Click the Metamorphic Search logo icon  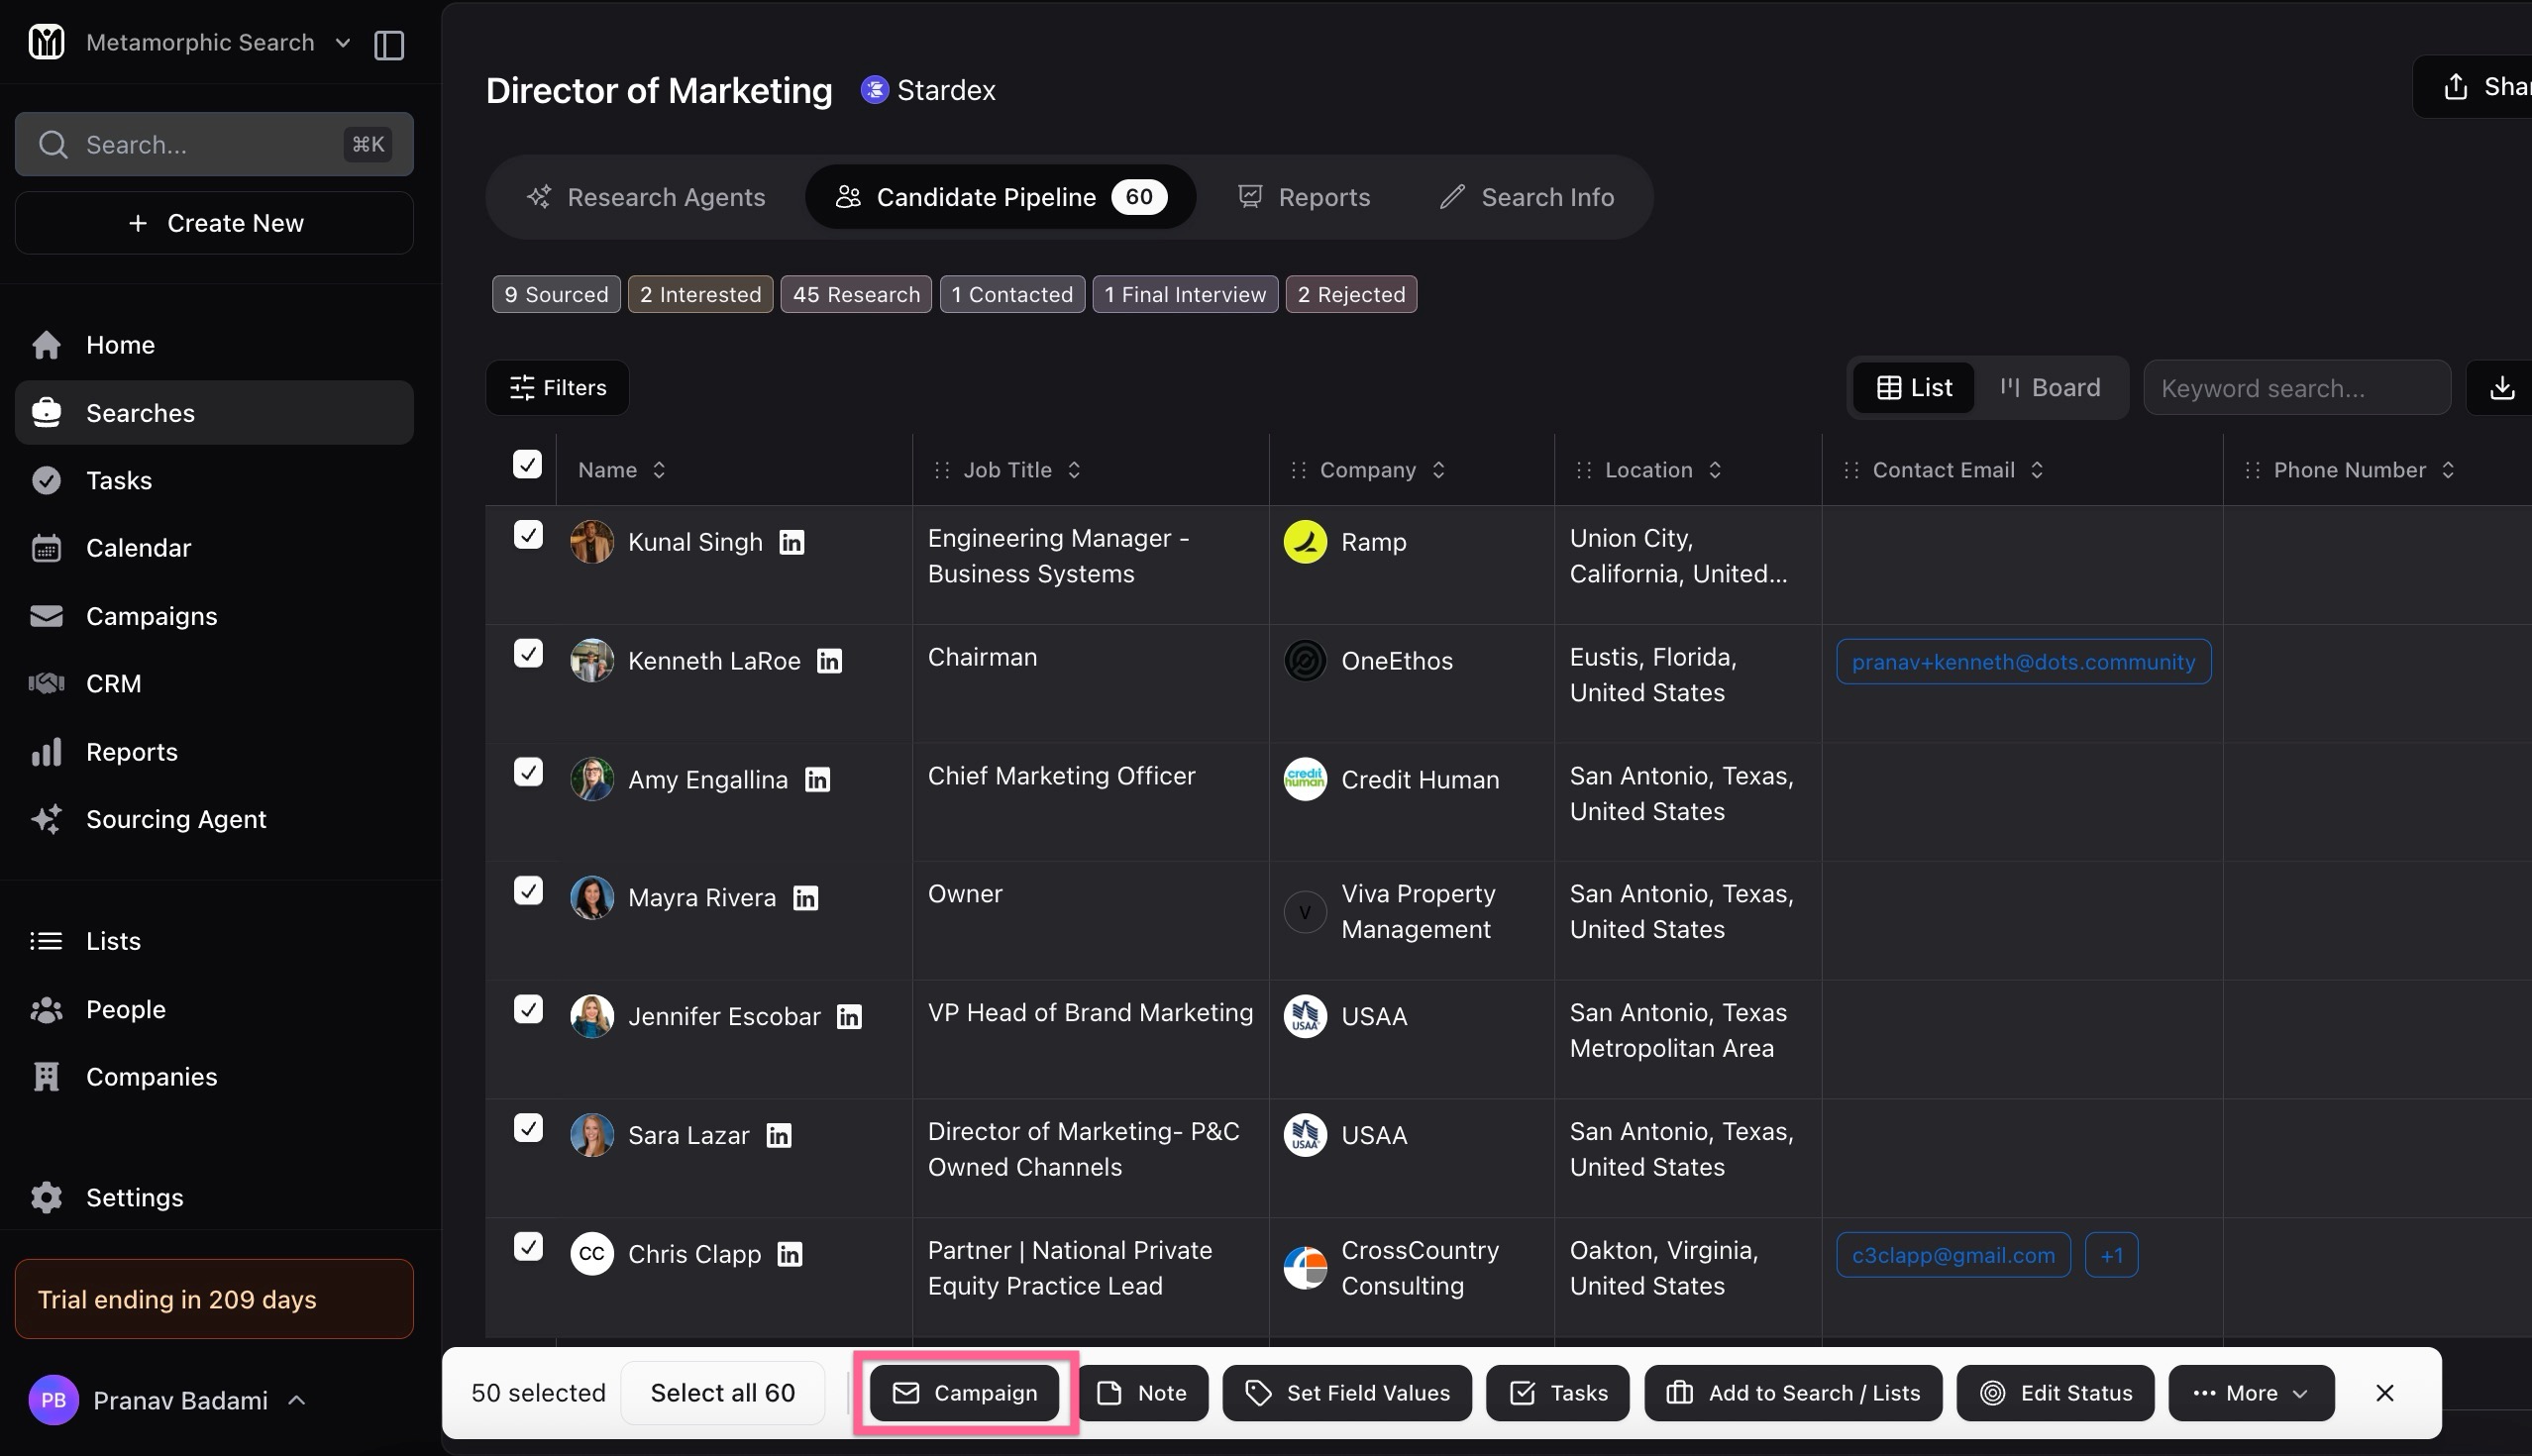pos(46,42)
